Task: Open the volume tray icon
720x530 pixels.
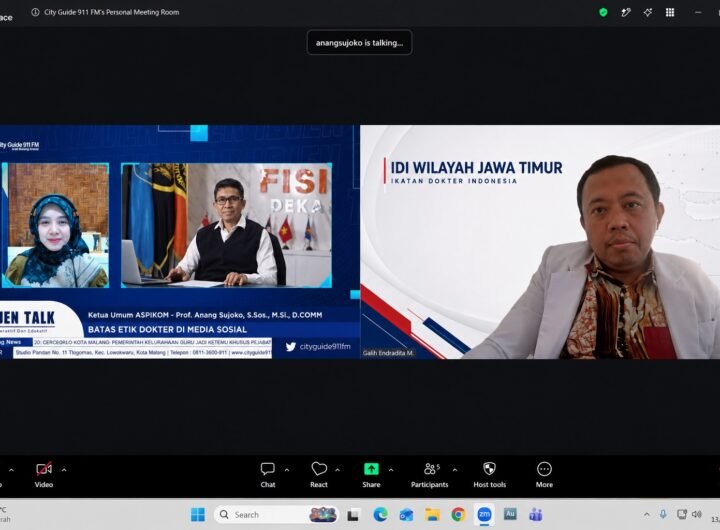Action: (697, 514)
